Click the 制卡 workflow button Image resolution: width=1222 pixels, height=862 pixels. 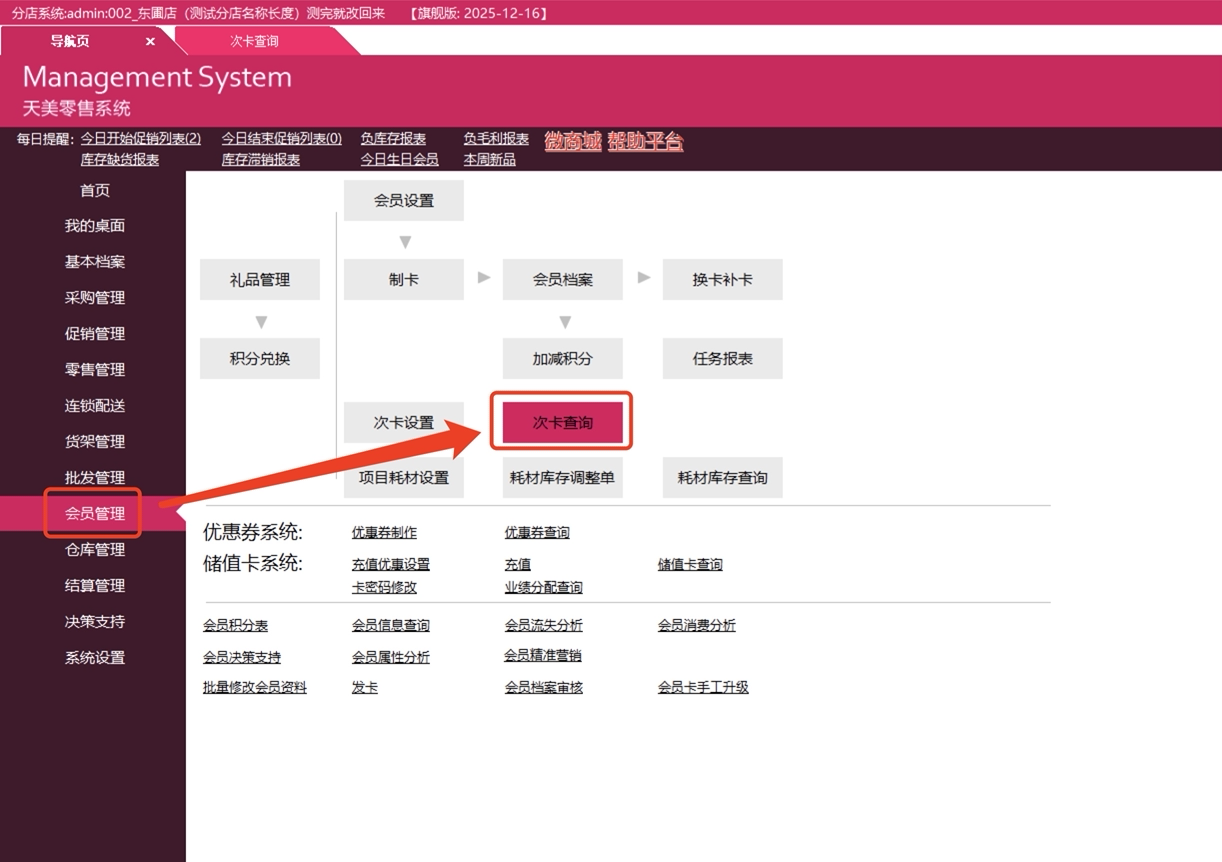(404, 280)
